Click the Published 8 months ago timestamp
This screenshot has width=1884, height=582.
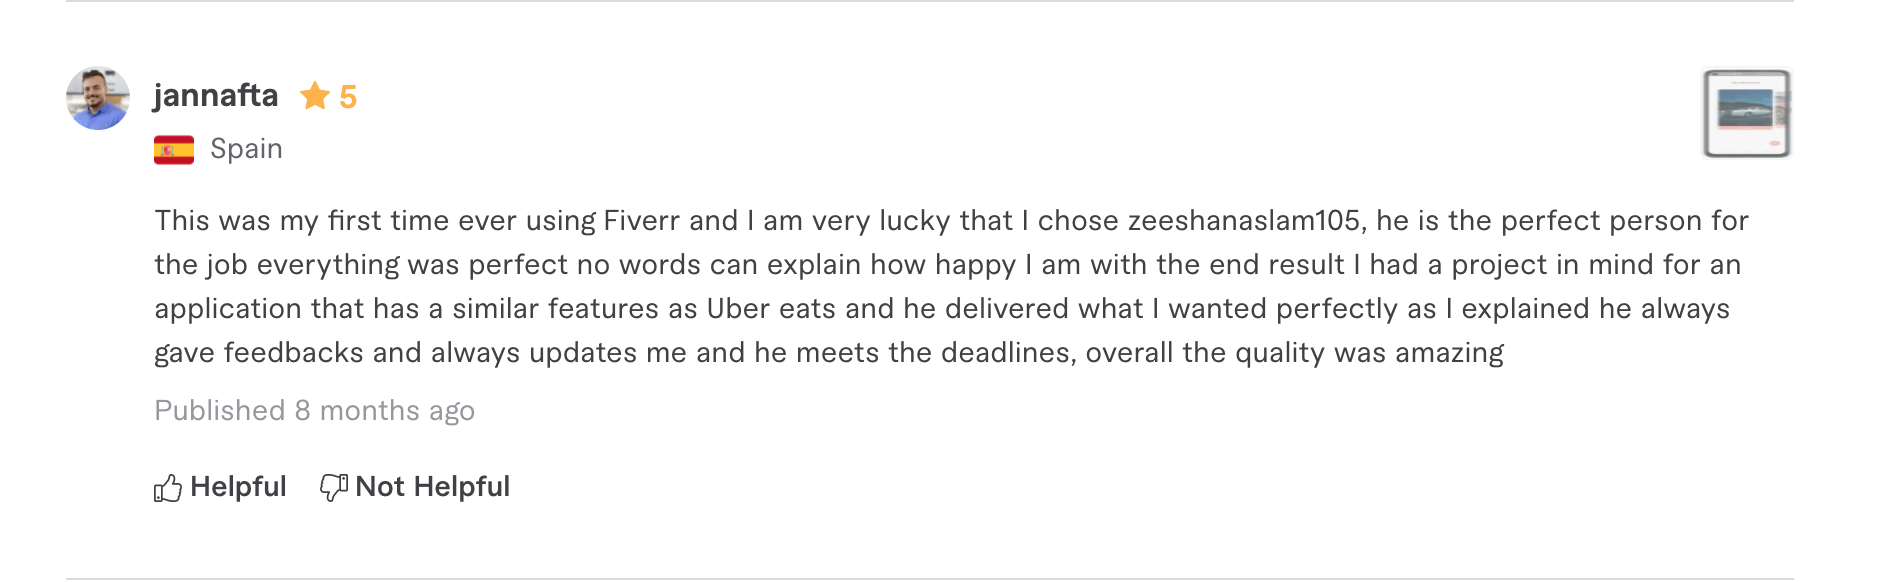[314, 411]
